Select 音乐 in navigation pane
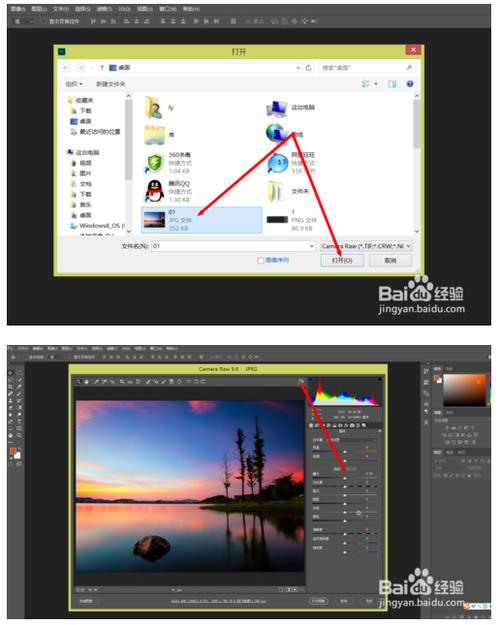The width and height of the screenshot is (500, 625). pyautogui.click(x=81, y=204)
